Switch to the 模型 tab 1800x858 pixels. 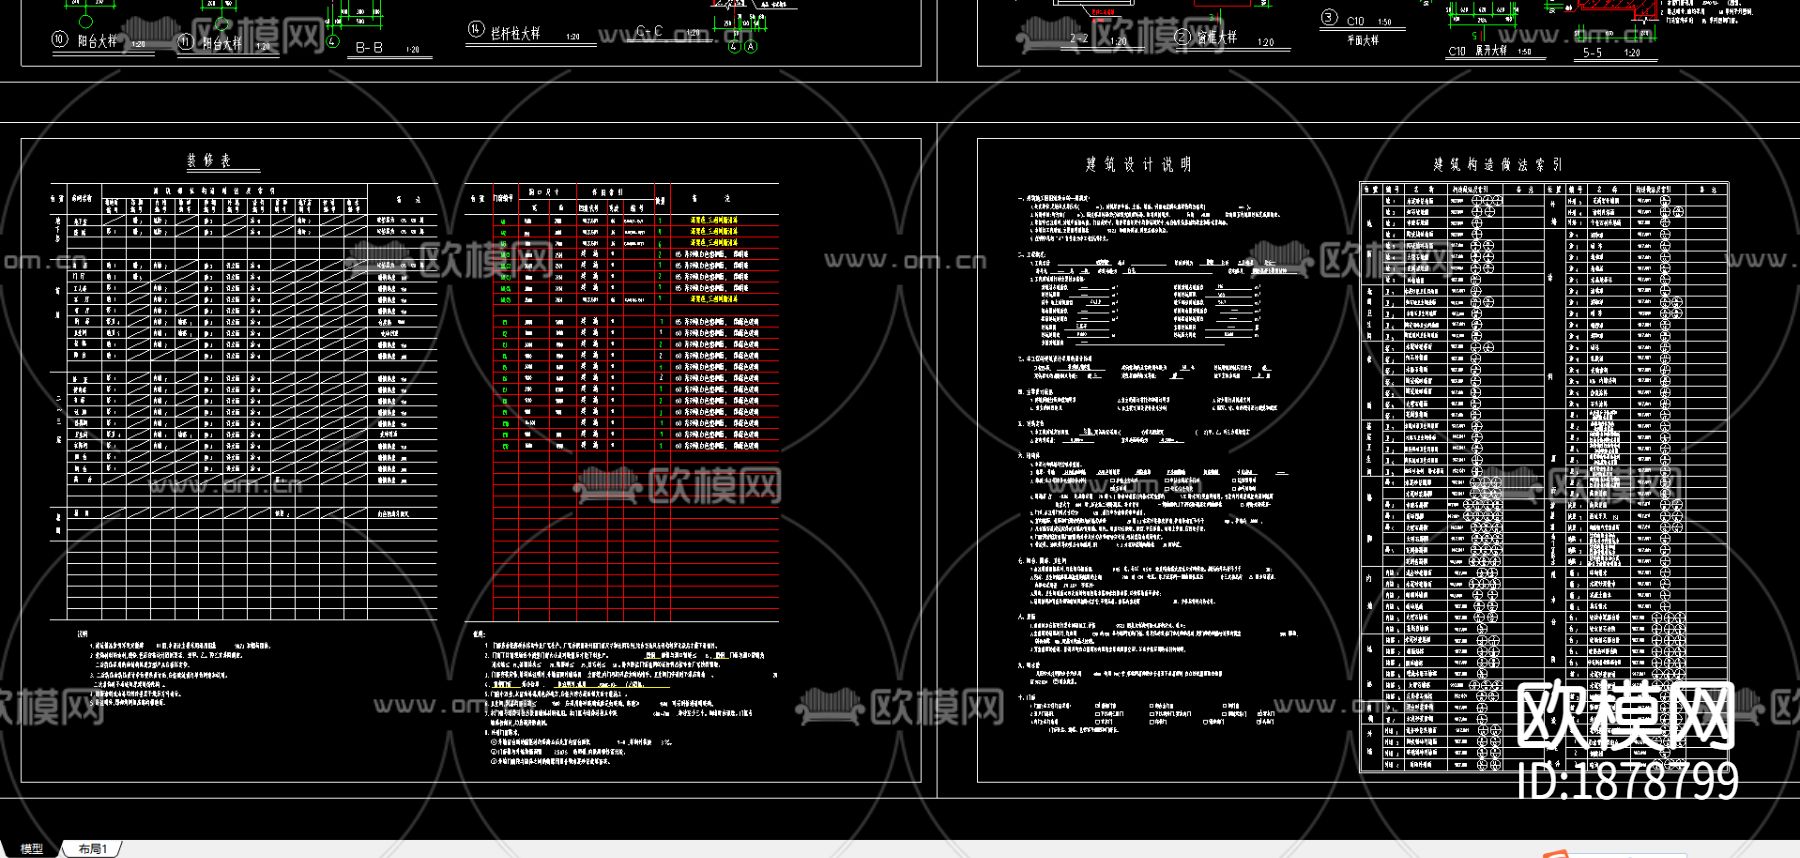(x=32, y=849)
